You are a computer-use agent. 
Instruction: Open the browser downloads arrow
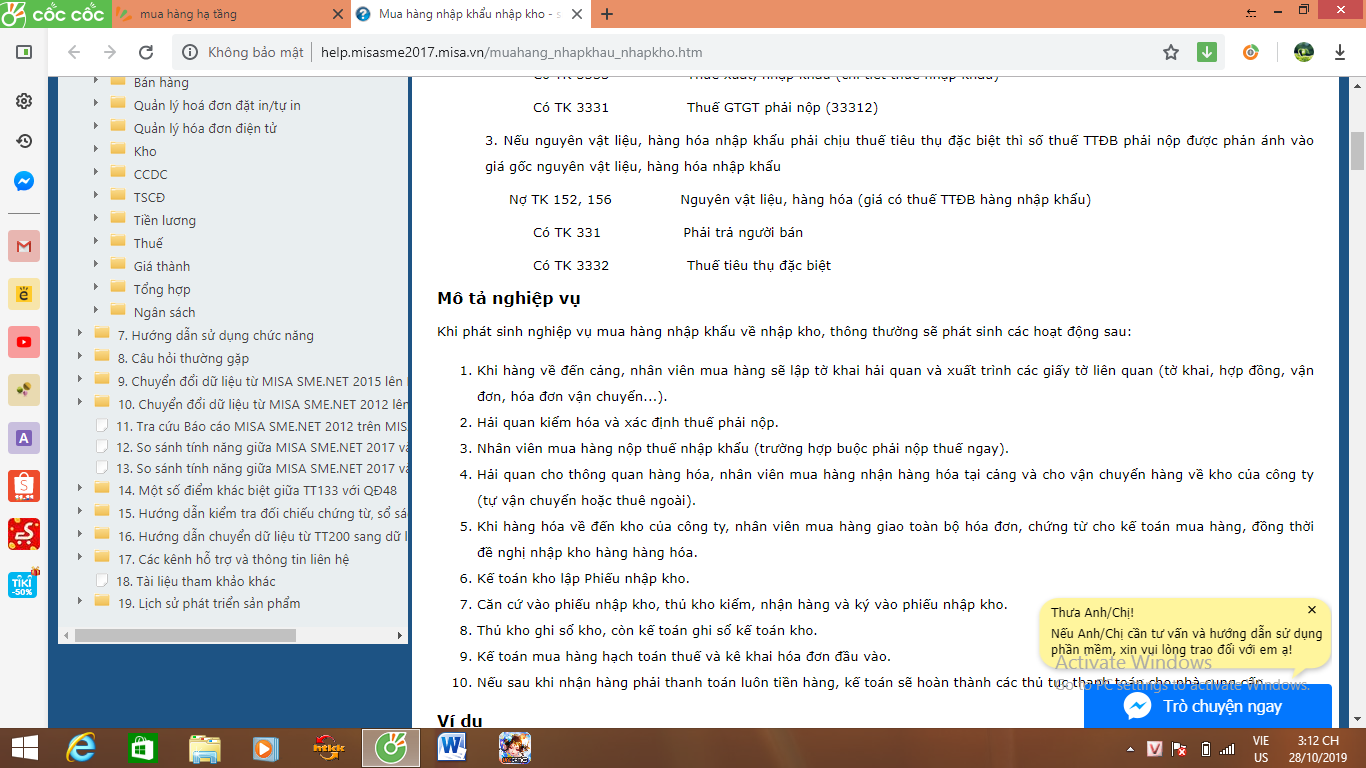[1340, 52]
